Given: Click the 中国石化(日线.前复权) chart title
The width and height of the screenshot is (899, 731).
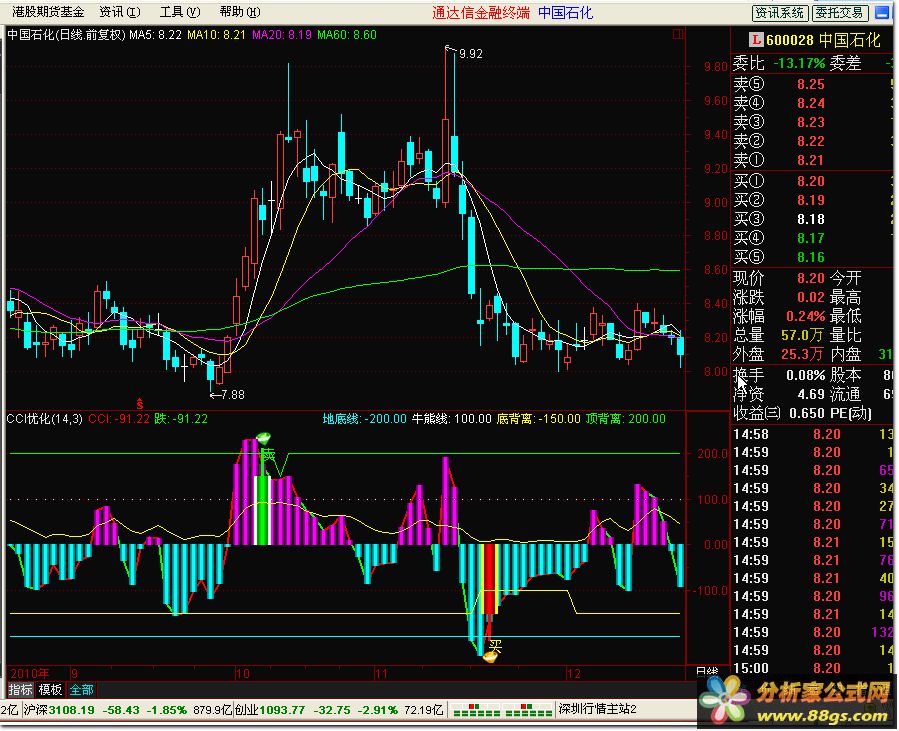Looking at the screenshot, I should (66, 34).
